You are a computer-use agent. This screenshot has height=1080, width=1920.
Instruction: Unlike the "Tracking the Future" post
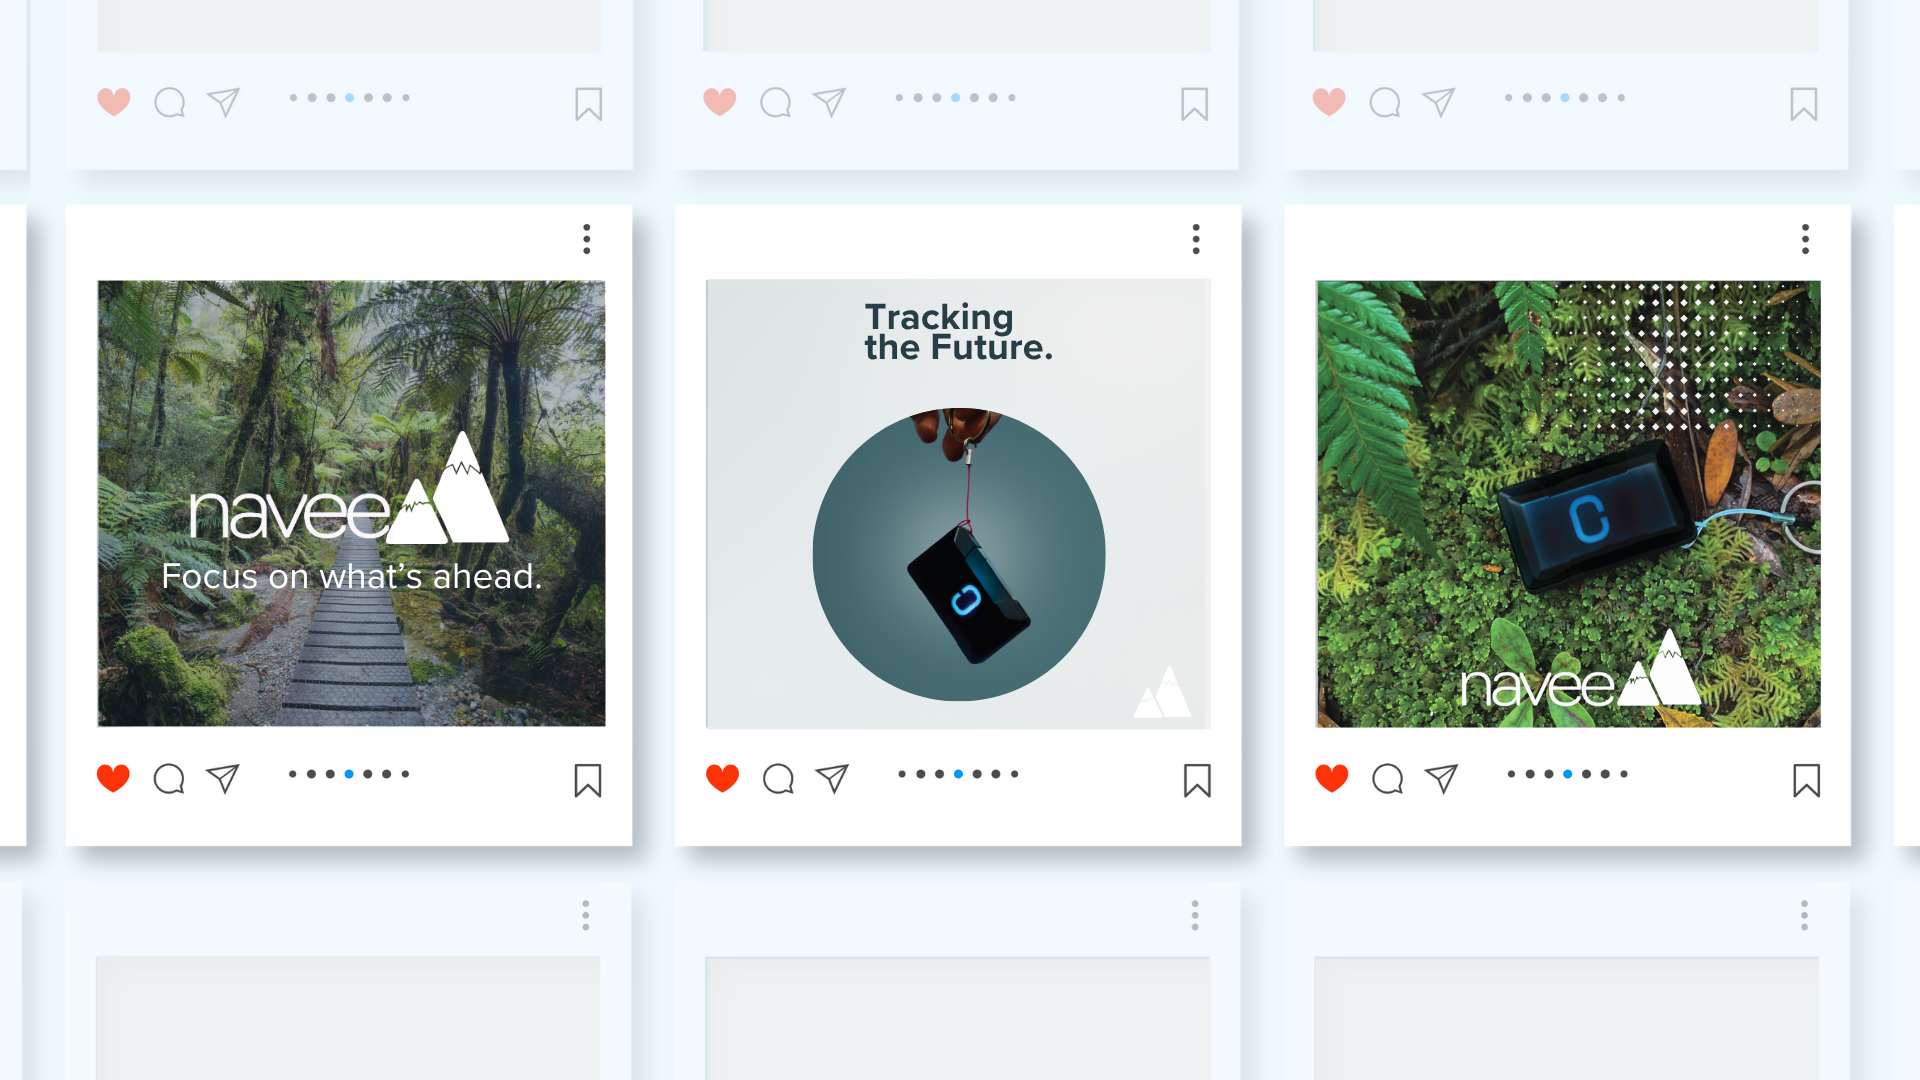coord(722,778)
